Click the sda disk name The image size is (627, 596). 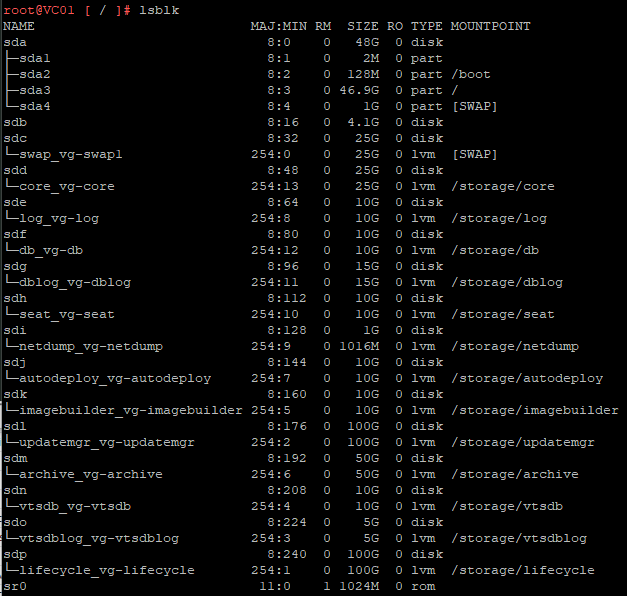(15, 42)
